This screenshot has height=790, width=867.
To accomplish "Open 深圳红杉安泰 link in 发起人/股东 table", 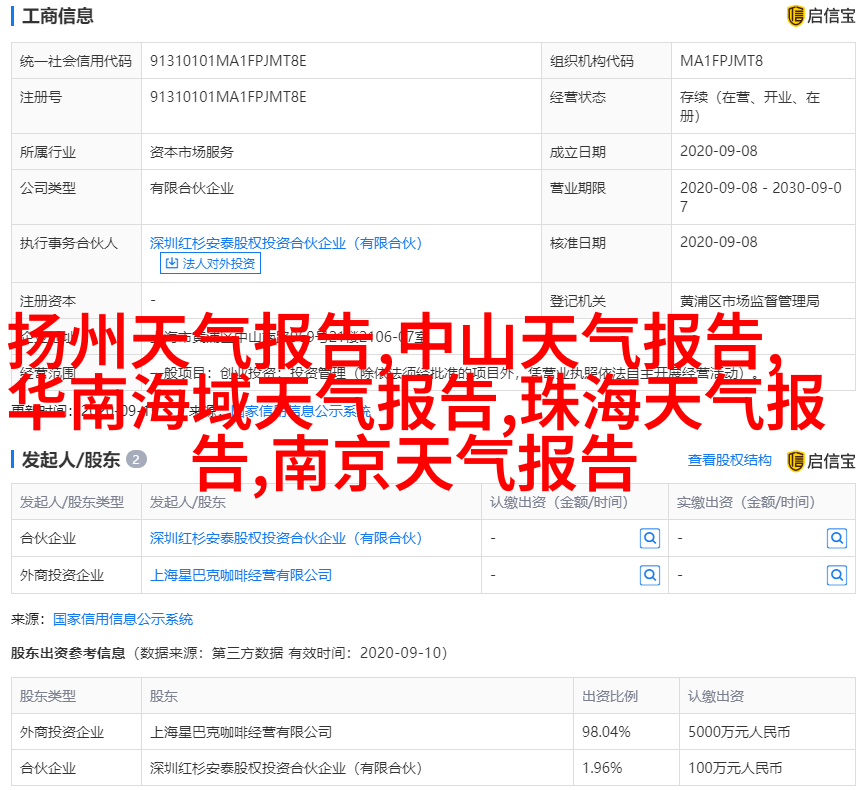I will 286,538.
